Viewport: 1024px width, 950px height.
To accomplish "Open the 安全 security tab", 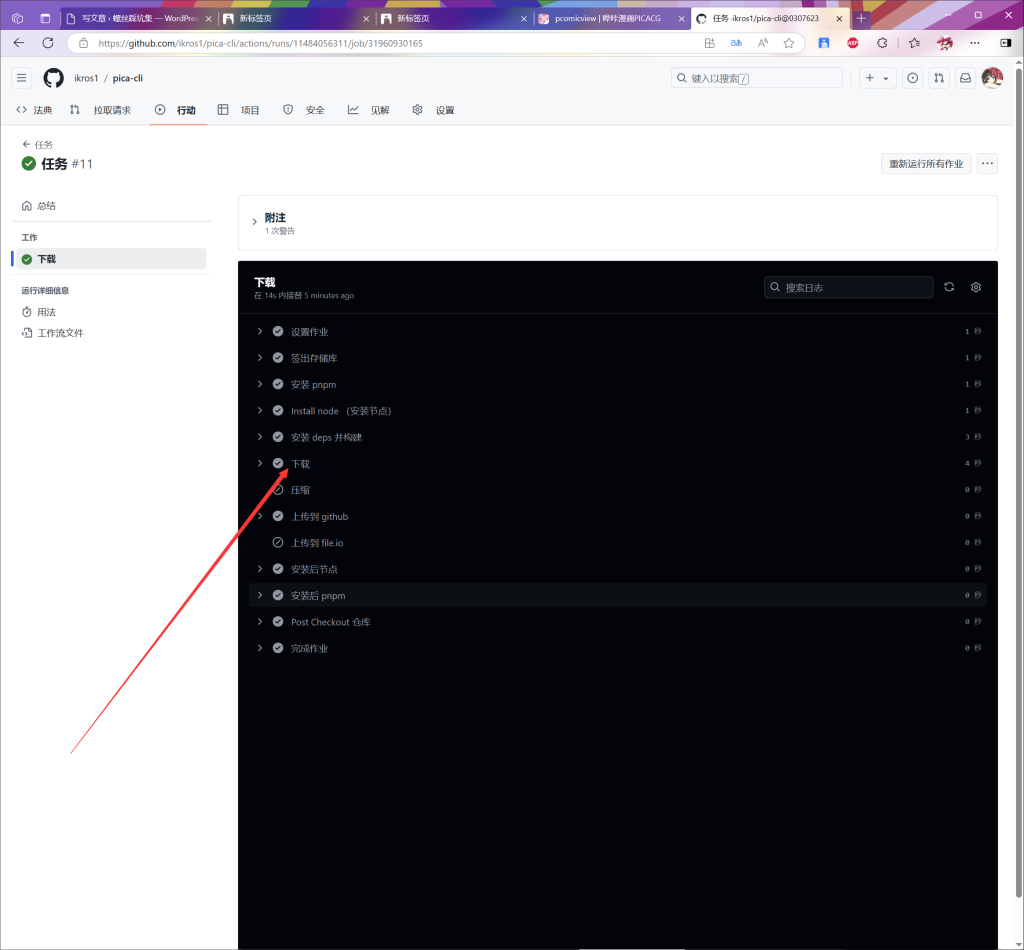I will [304, 110].
